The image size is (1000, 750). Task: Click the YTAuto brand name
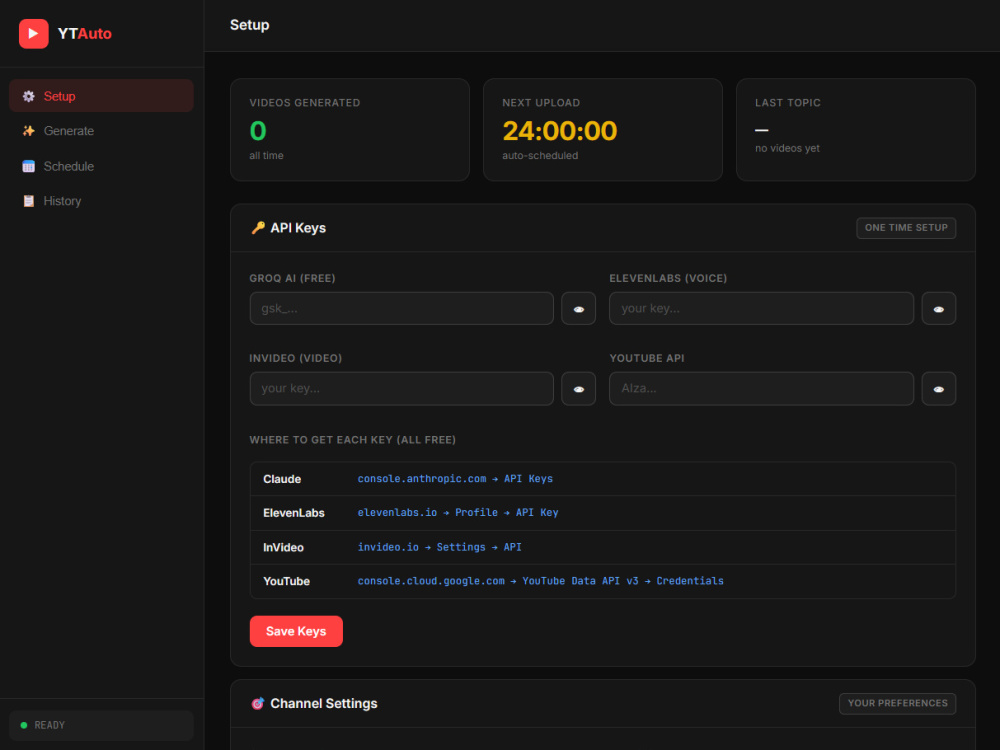(x=84, y=34)
